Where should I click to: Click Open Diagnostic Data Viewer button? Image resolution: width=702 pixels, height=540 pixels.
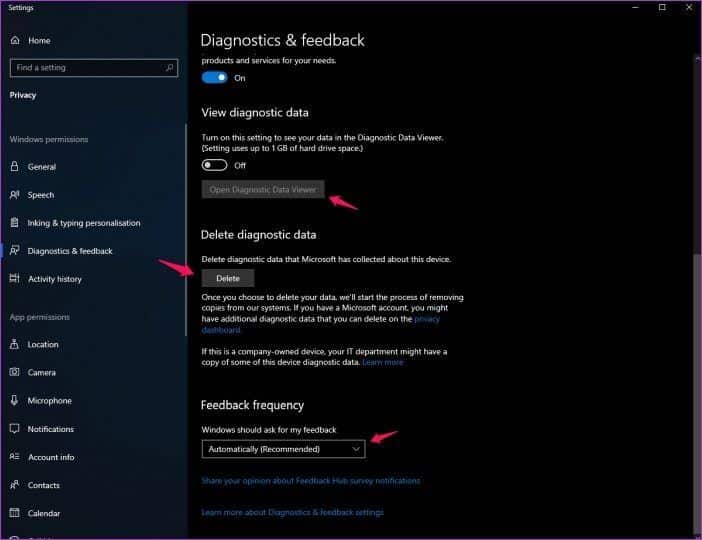point(263,189)
